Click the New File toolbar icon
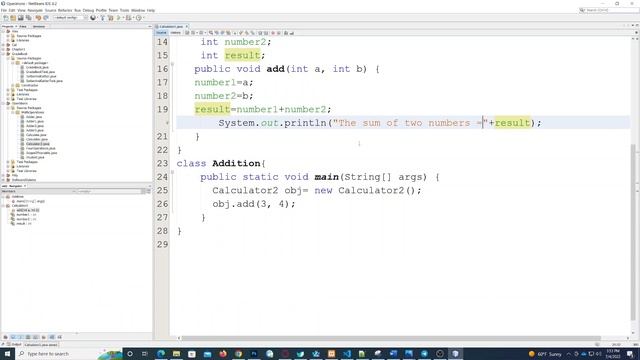 (5, 18)
